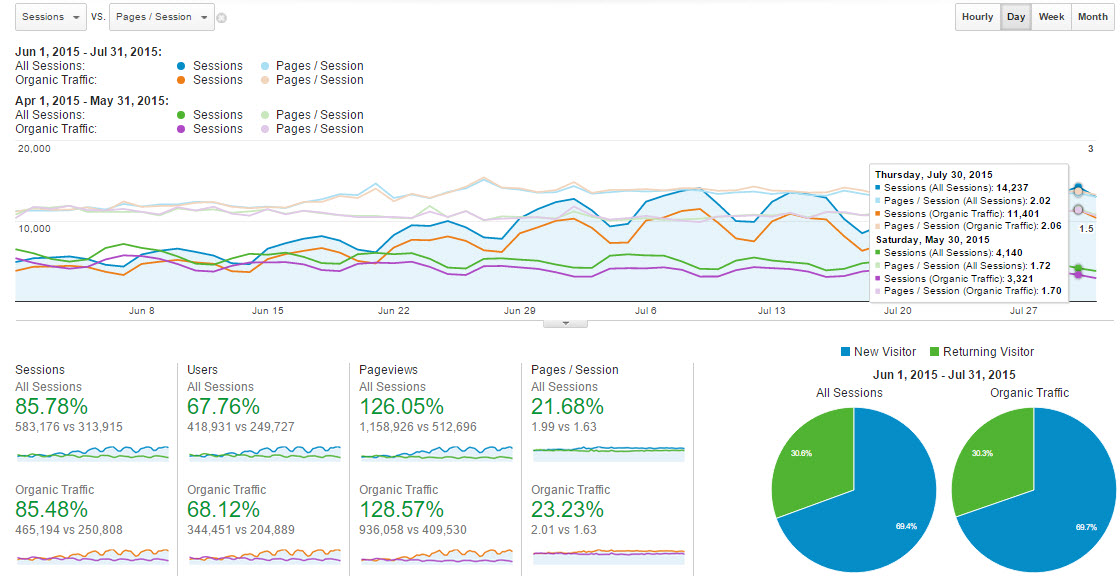Click the 126.05% pageviews value
This screenshot has width=1120, height=576.
401,407
